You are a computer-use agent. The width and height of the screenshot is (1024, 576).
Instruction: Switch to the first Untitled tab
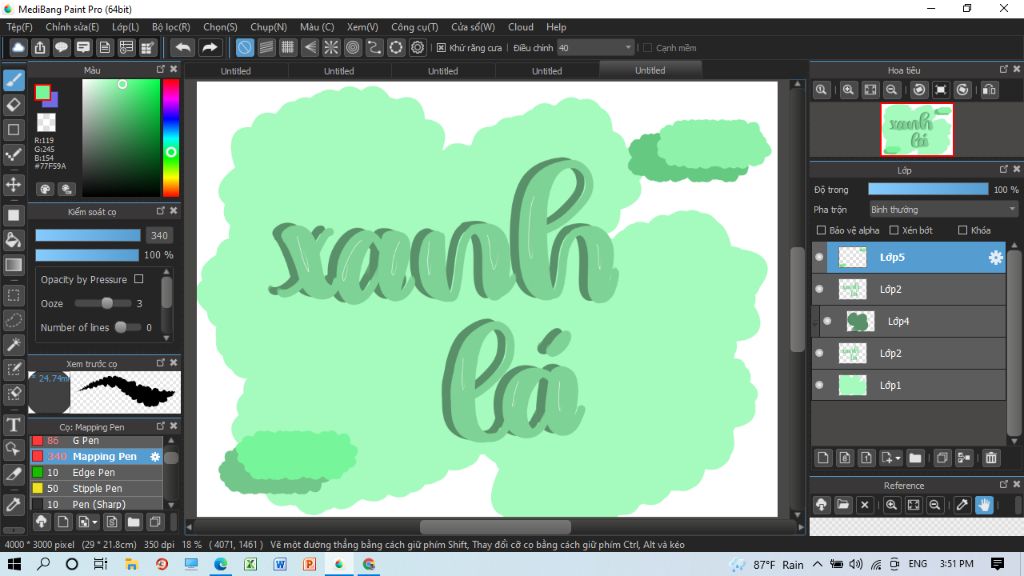236,71
